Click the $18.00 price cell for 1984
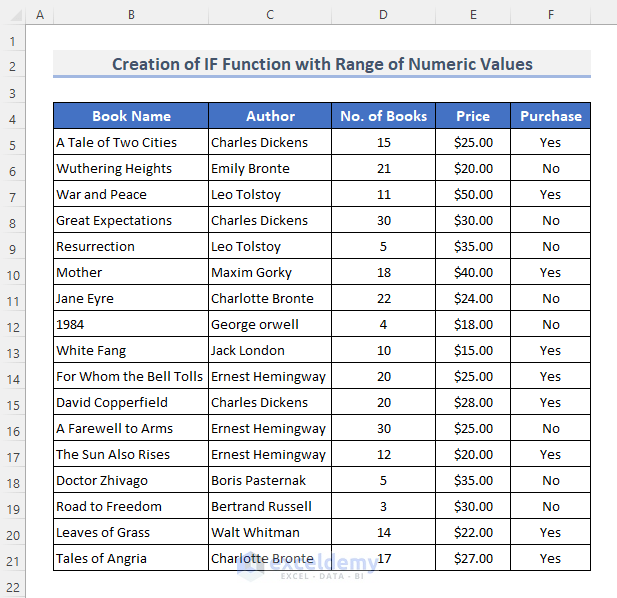Image resolution: width=617 pixels, height=598 pixels. (x=473, y=325)
